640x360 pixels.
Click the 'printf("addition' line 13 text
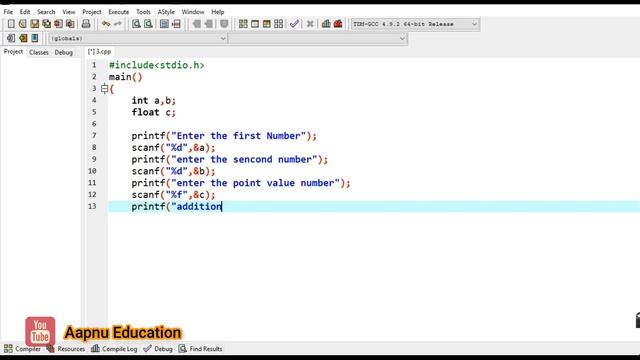point(177,207)
